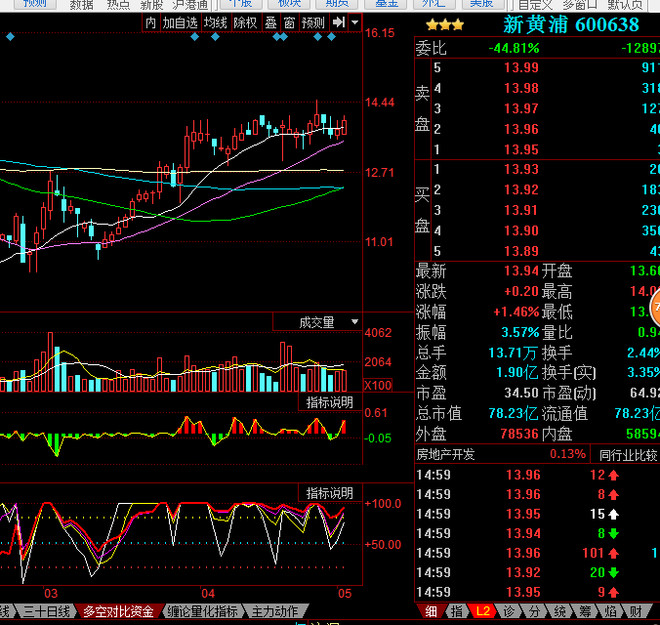Click the 04 month marker on time axis
This screenshot has width=660, height=625.
coord(208,593)
